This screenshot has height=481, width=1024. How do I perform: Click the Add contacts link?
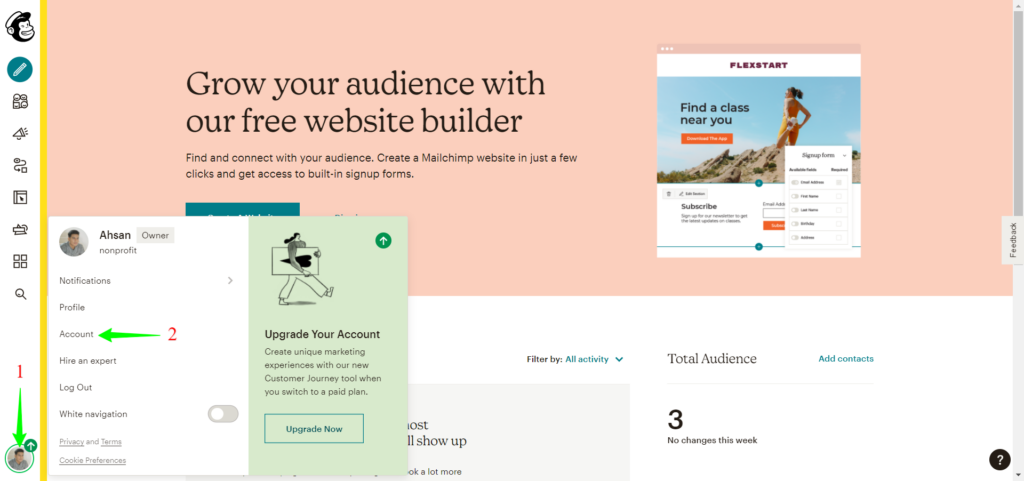846,359
